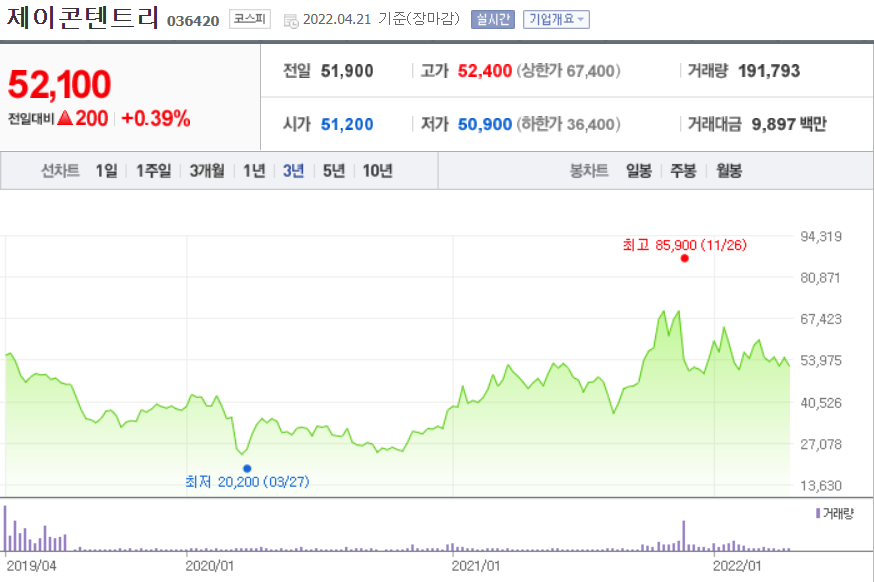Click the 고가 value 52,400
This screenshot has height=582, width=874.
[x=484, y=71]
